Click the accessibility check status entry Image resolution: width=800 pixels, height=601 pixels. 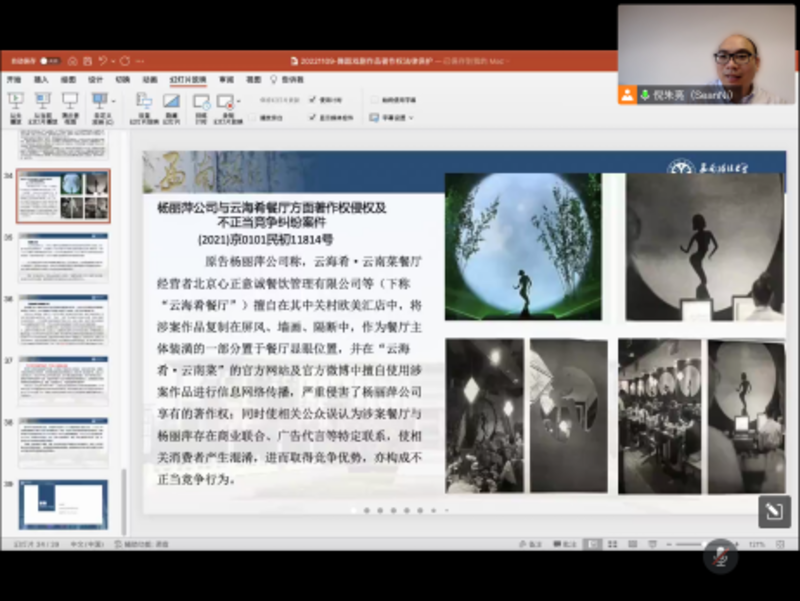(141, 544)
